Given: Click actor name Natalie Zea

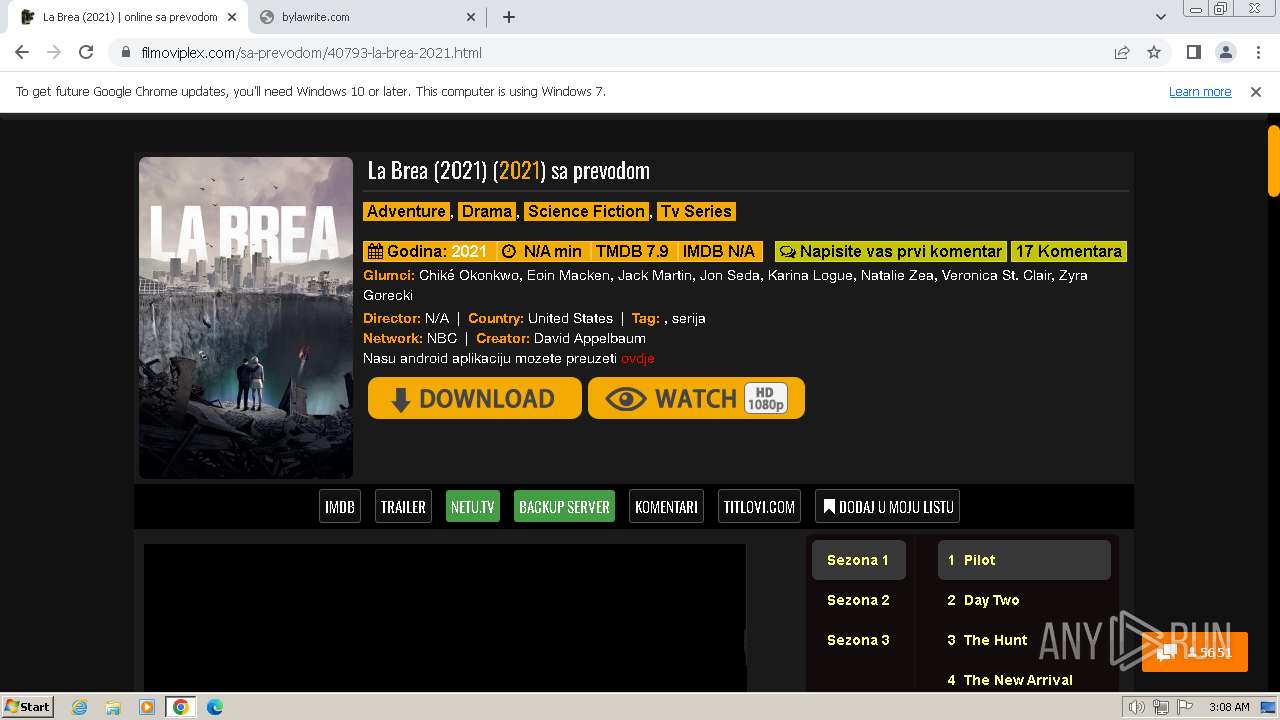Looking at the screenshot, I should pos(897,275).
